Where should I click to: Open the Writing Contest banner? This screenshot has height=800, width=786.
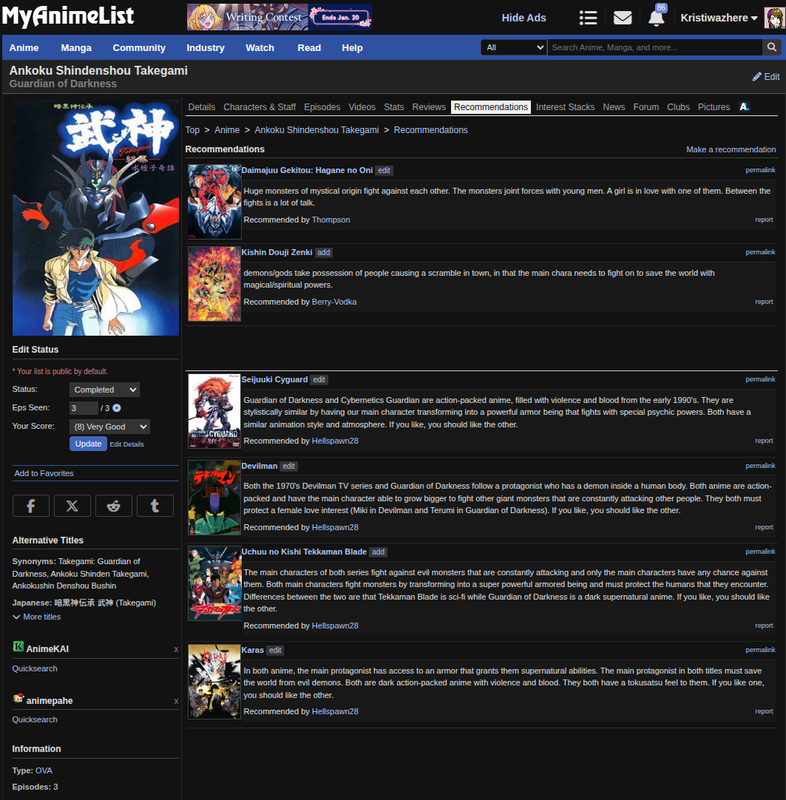(279, 17)
